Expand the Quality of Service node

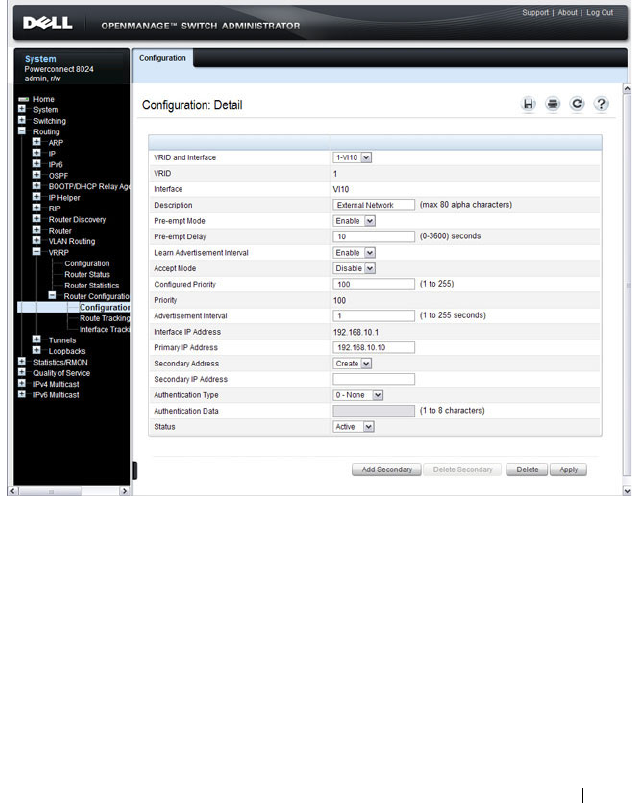click(22, 372)
